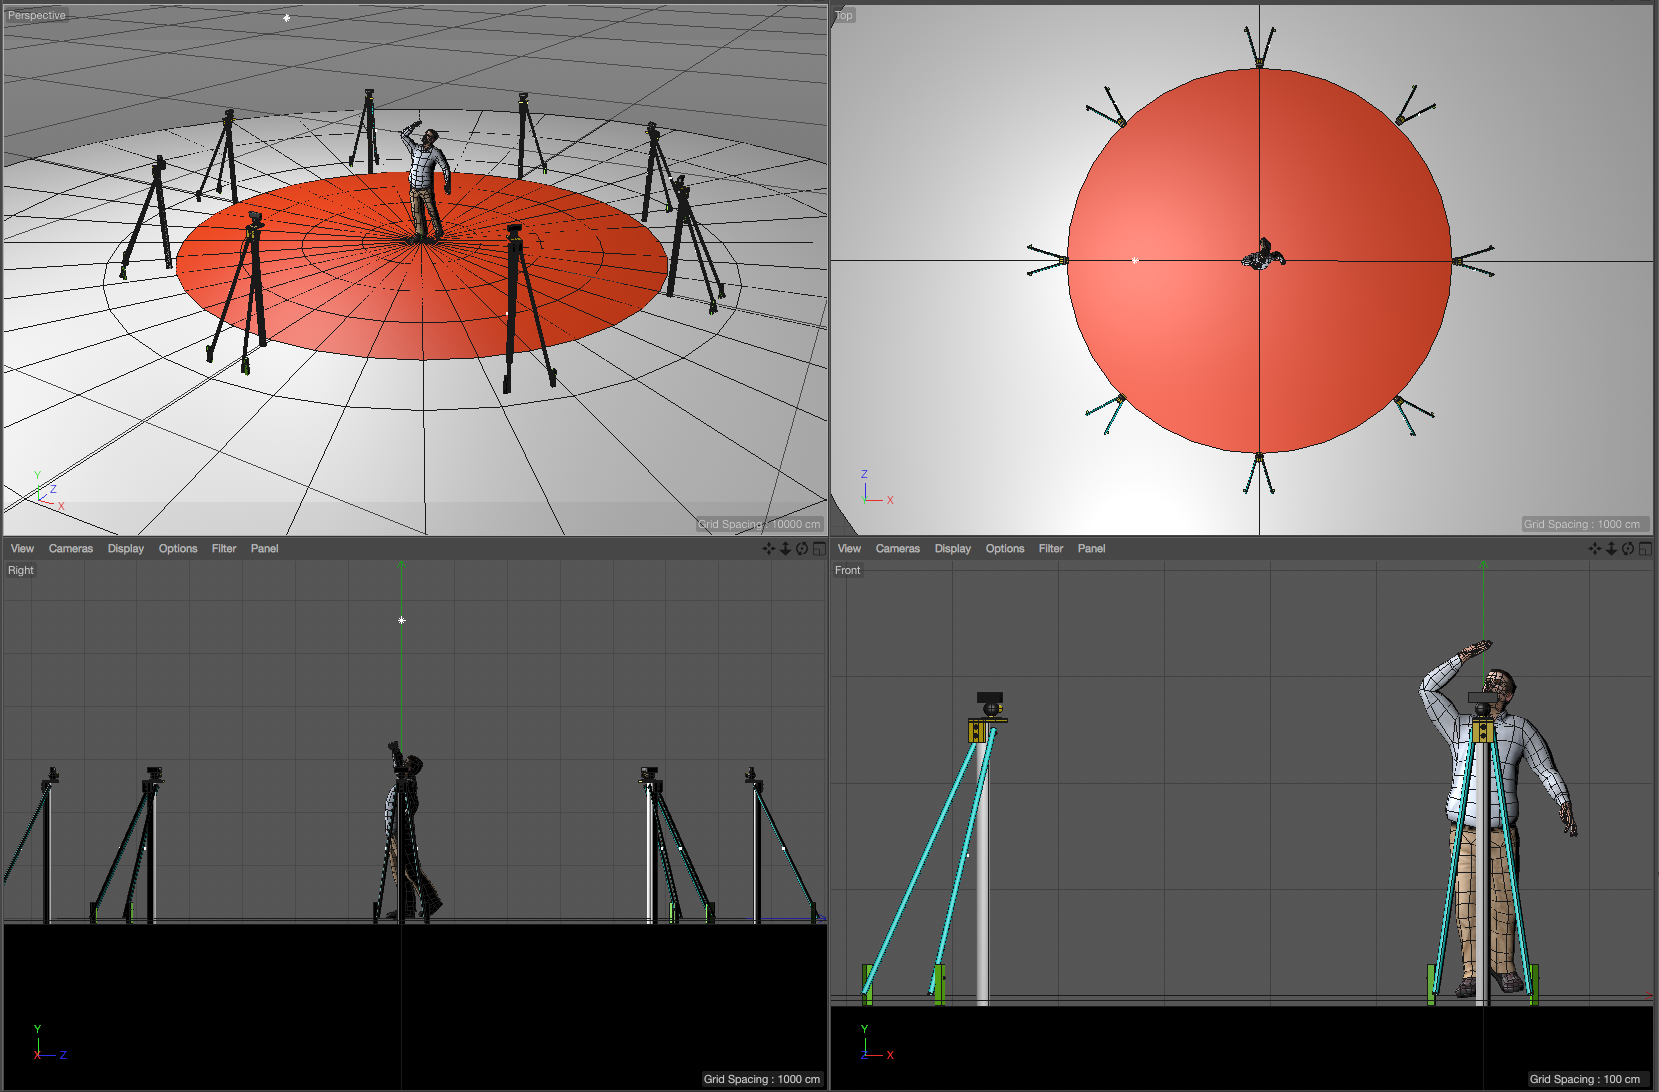The height and width of the screenshot is (1092, 1659).
Task: Click the Grid Spacing text in Top viewport
Action: 1582,524
